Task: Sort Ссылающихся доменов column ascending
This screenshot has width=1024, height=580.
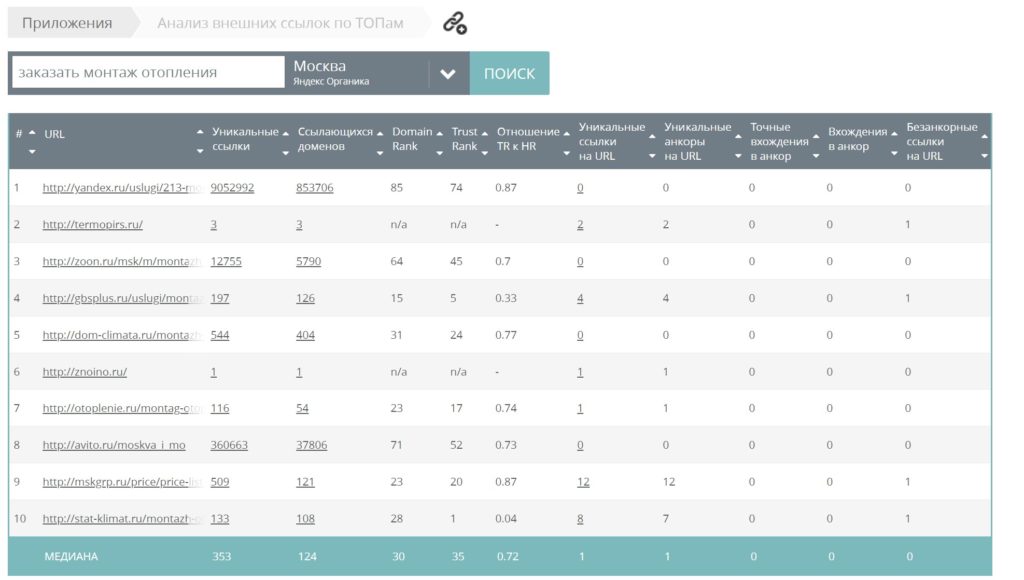Action: click(x=380, y=133)
